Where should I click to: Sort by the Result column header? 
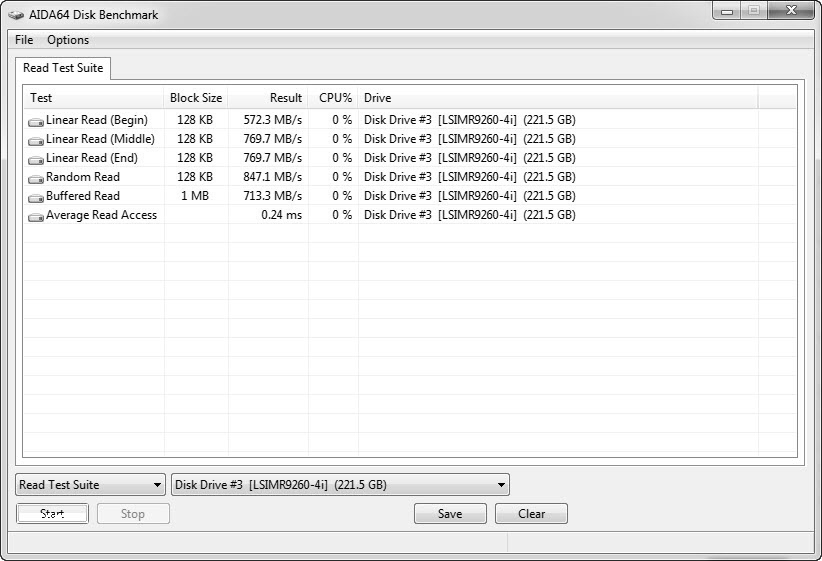click(x=268, y=98)
